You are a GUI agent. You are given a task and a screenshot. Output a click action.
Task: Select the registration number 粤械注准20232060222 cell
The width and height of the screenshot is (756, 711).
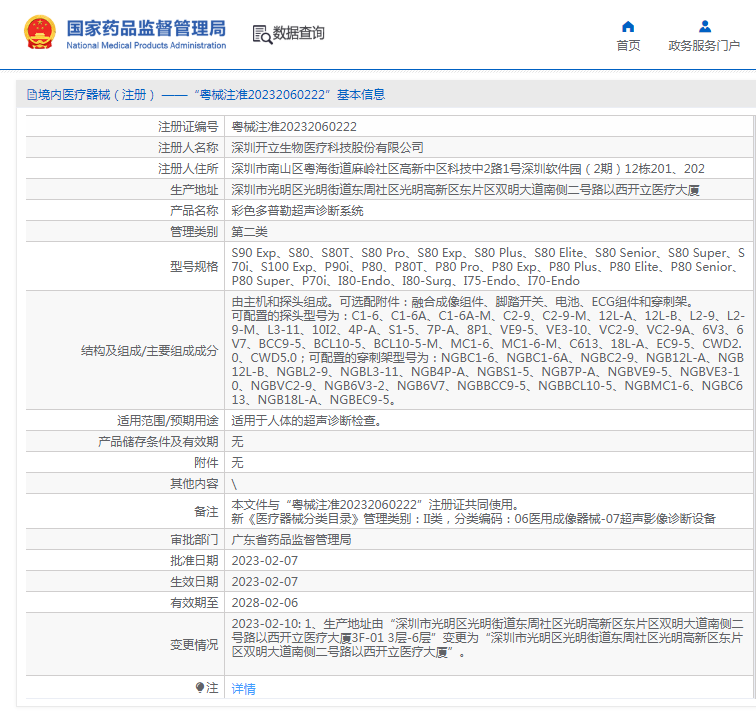[x=294, y=126]
